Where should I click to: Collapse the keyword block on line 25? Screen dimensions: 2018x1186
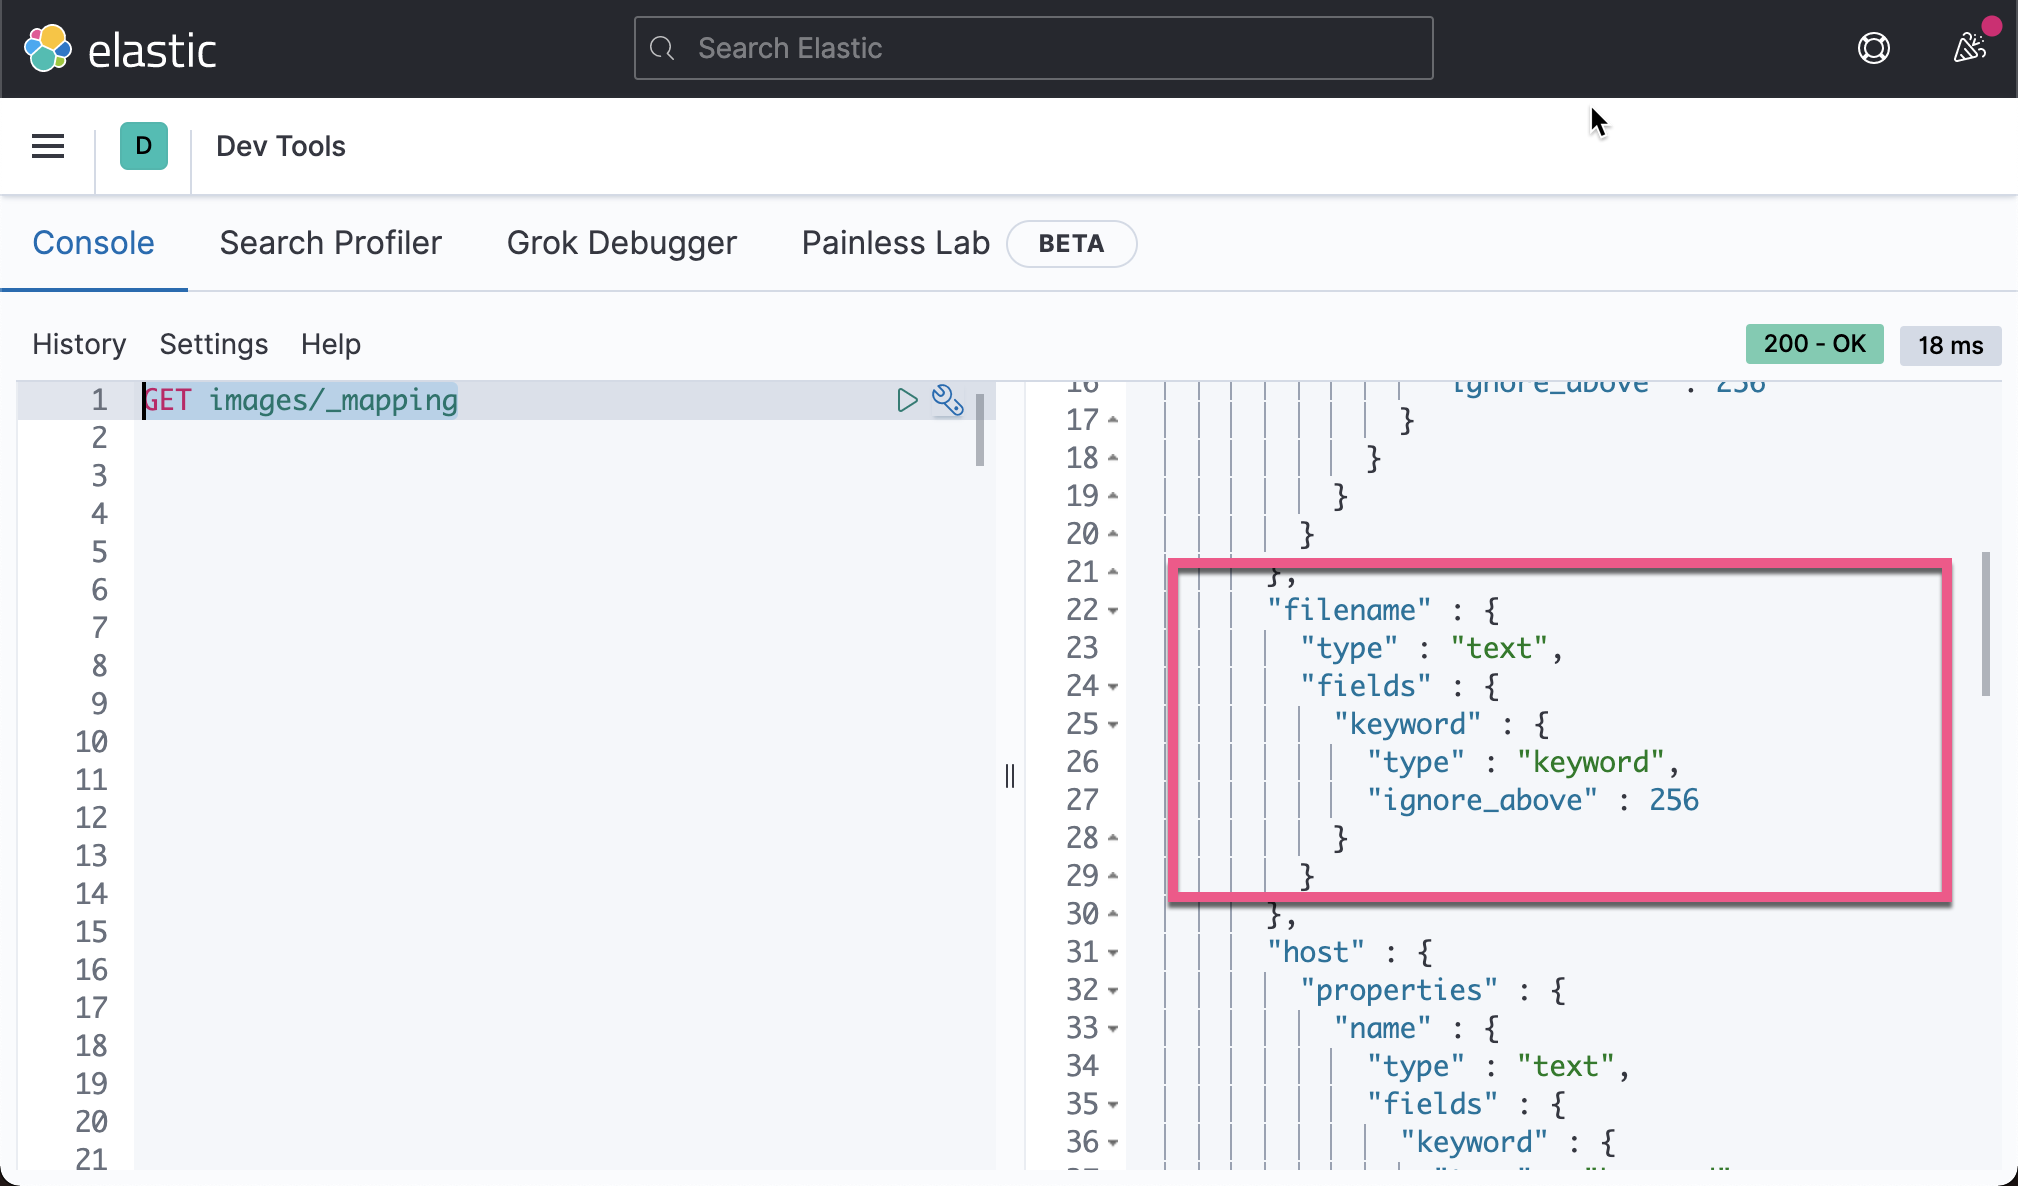click(1113, 724)
